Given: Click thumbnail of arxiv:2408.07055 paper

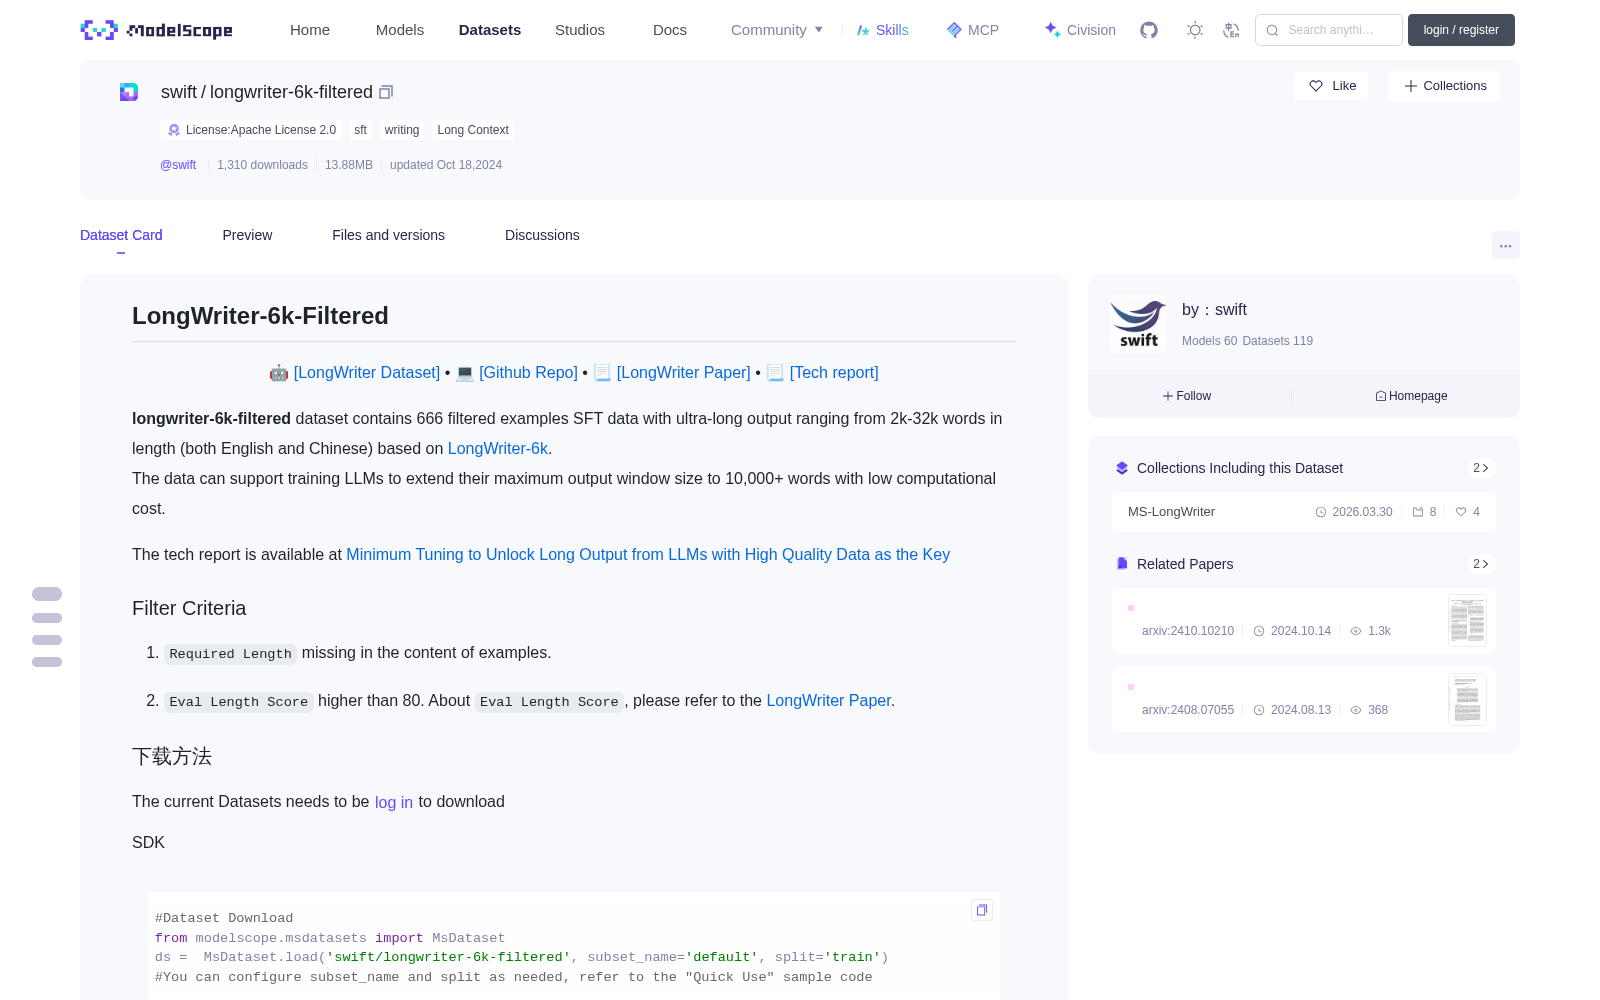Looking at the screenshot, I should (1467, 700).
